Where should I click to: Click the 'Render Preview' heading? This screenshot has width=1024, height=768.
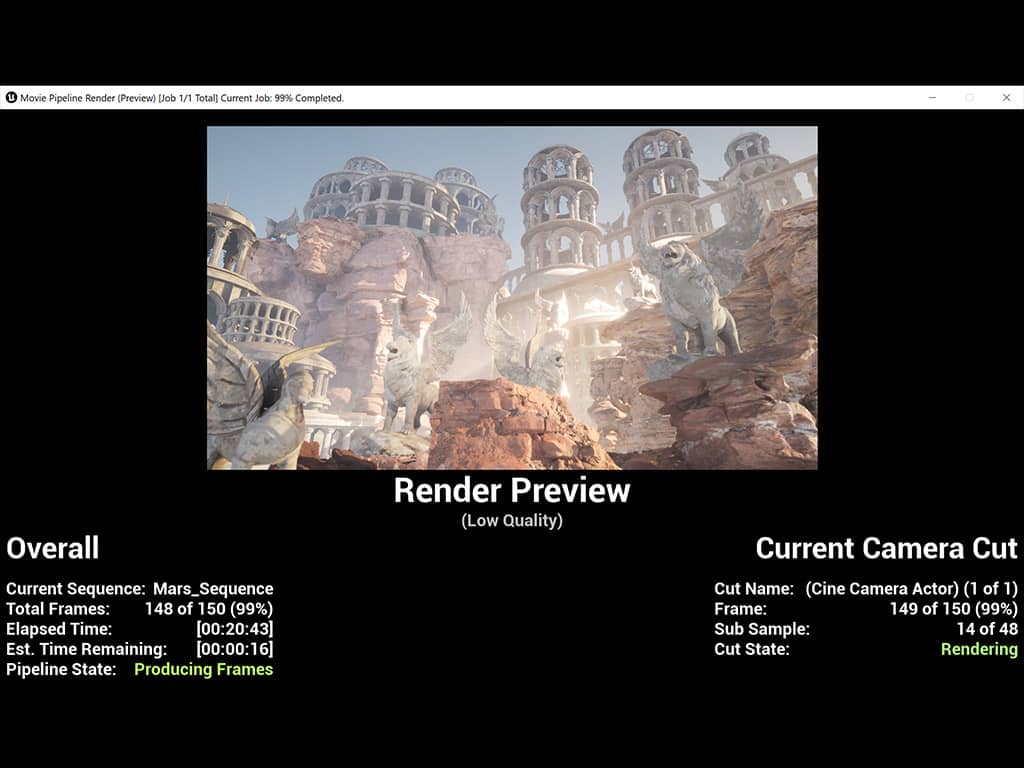click(512, 490)
